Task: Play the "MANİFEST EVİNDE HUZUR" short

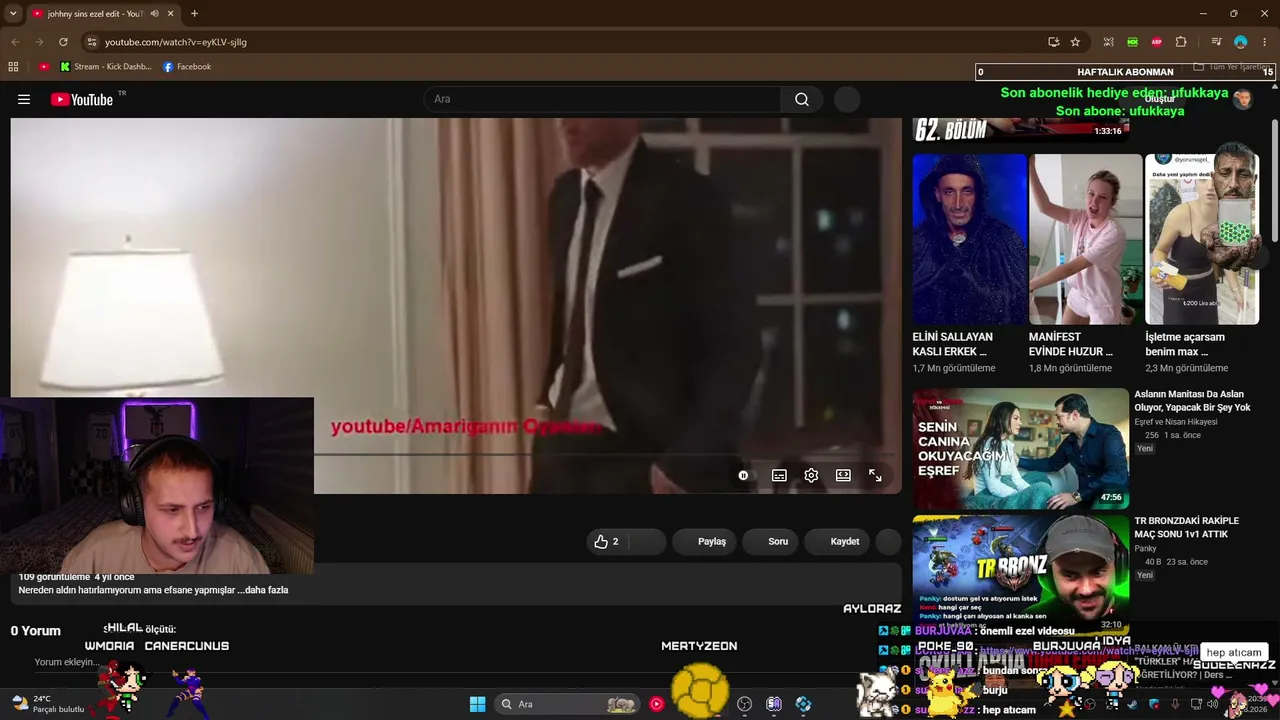Action: 1085,239
